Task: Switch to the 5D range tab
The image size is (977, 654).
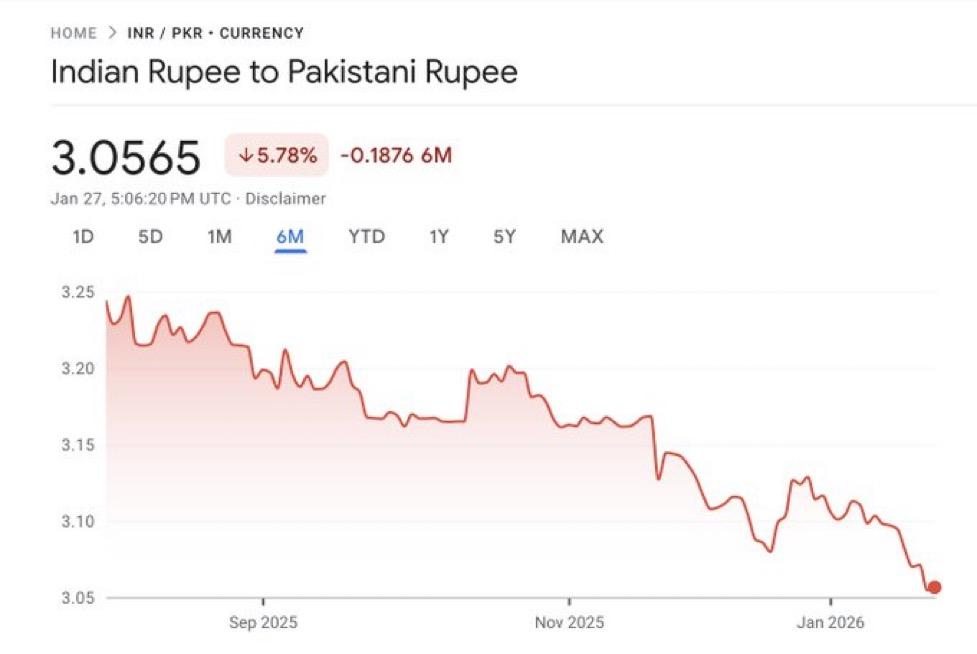Action: coord(150,237)
